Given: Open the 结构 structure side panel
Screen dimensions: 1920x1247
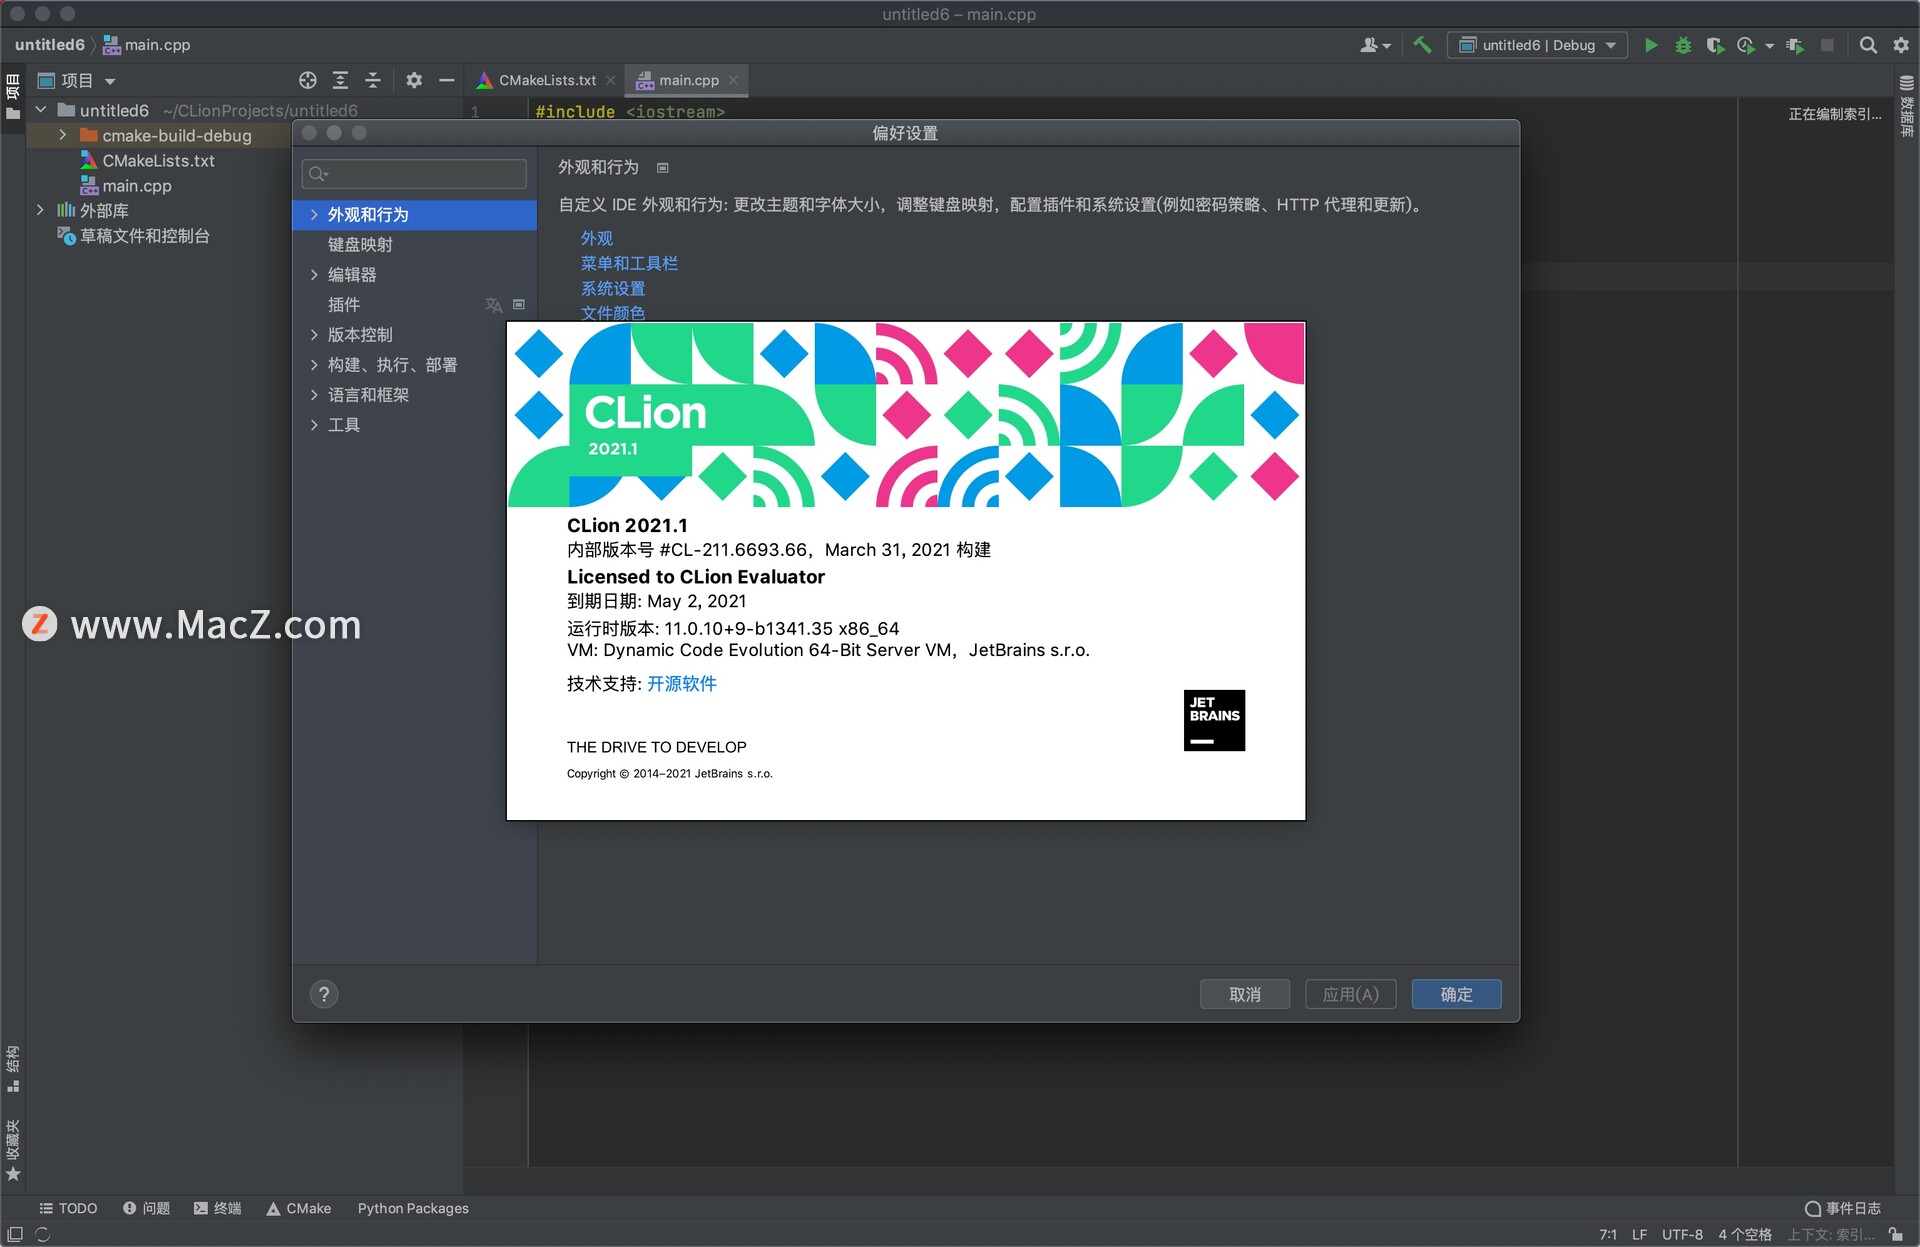Looking at the screenshot, I should point(13,1069).
